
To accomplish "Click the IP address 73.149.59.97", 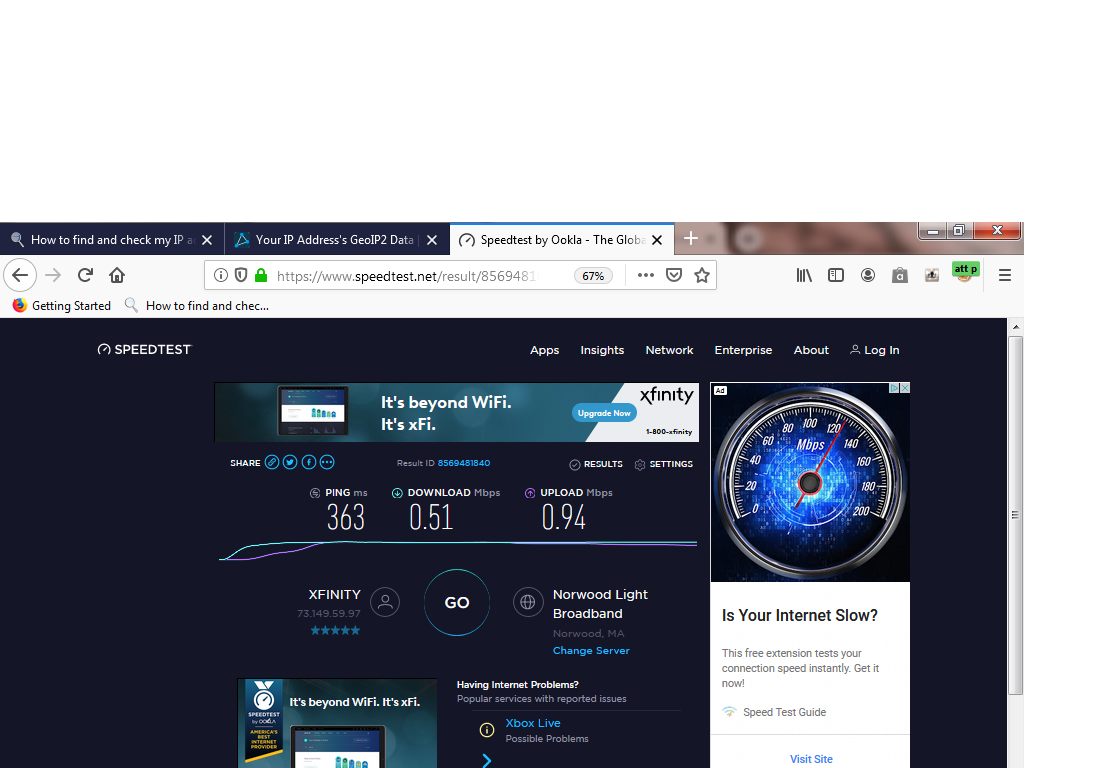I will click(329, 614).
